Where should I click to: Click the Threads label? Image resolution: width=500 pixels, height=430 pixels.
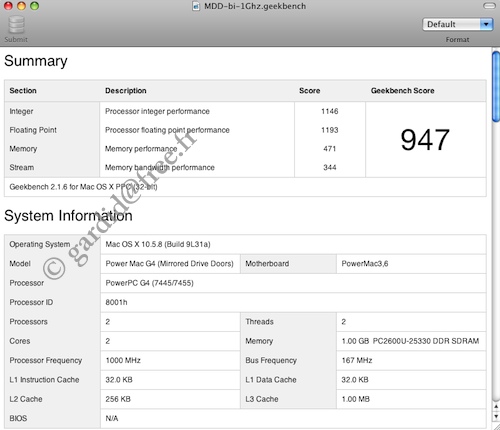[x=259, y=322]
